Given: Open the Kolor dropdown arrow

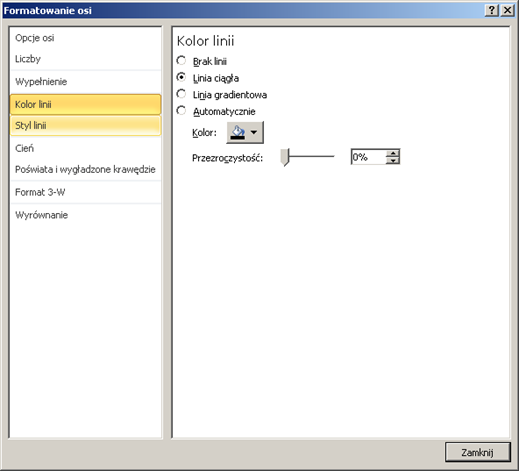Looking at the screenshot, I should coord(254,132).
